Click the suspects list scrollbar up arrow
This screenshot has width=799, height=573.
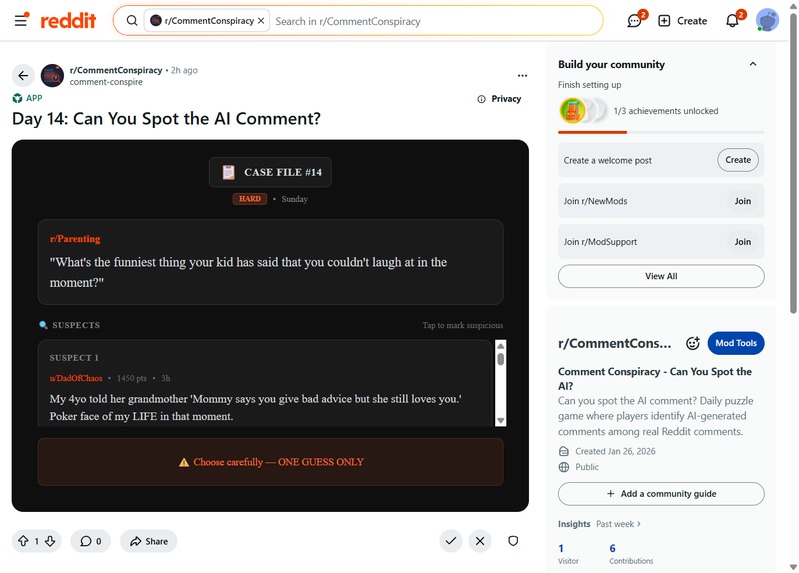click(x=500, y=346)
